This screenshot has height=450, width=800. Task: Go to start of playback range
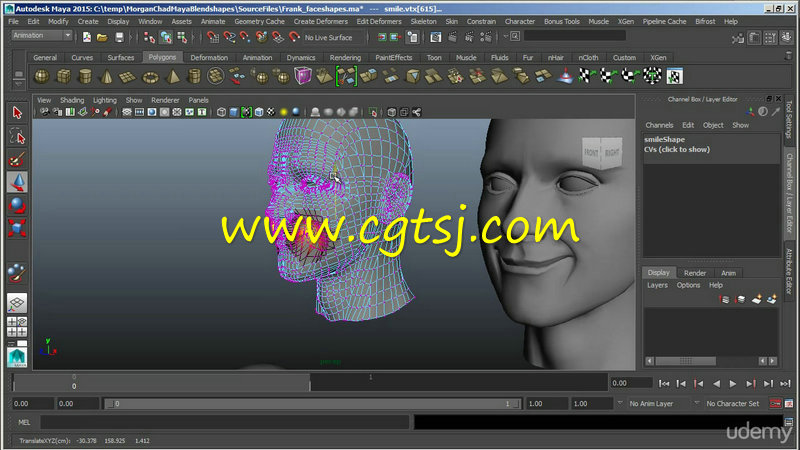(664, 384)
